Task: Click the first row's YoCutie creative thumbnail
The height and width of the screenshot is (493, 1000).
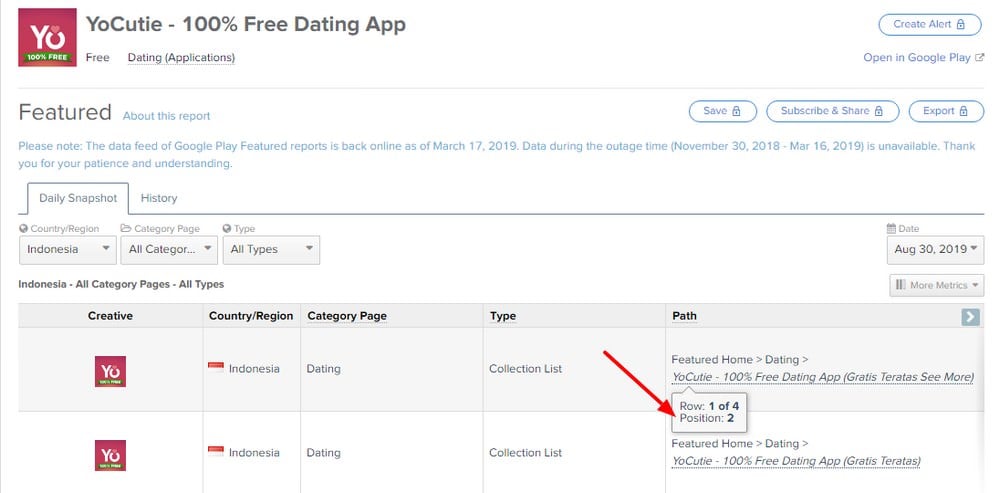Action: pos(110,371)
